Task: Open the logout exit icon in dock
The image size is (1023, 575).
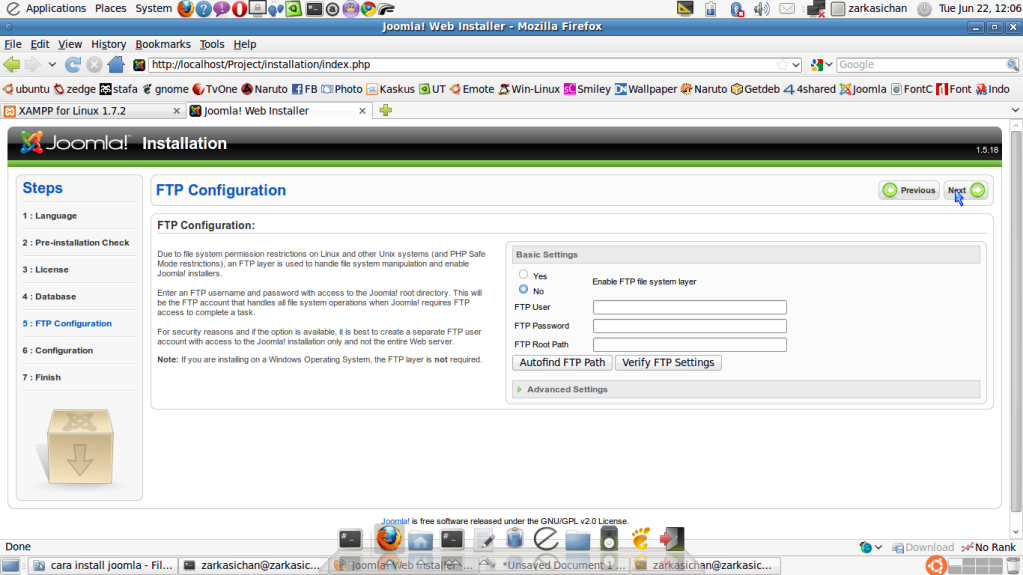Action: (x=672, y=539)
